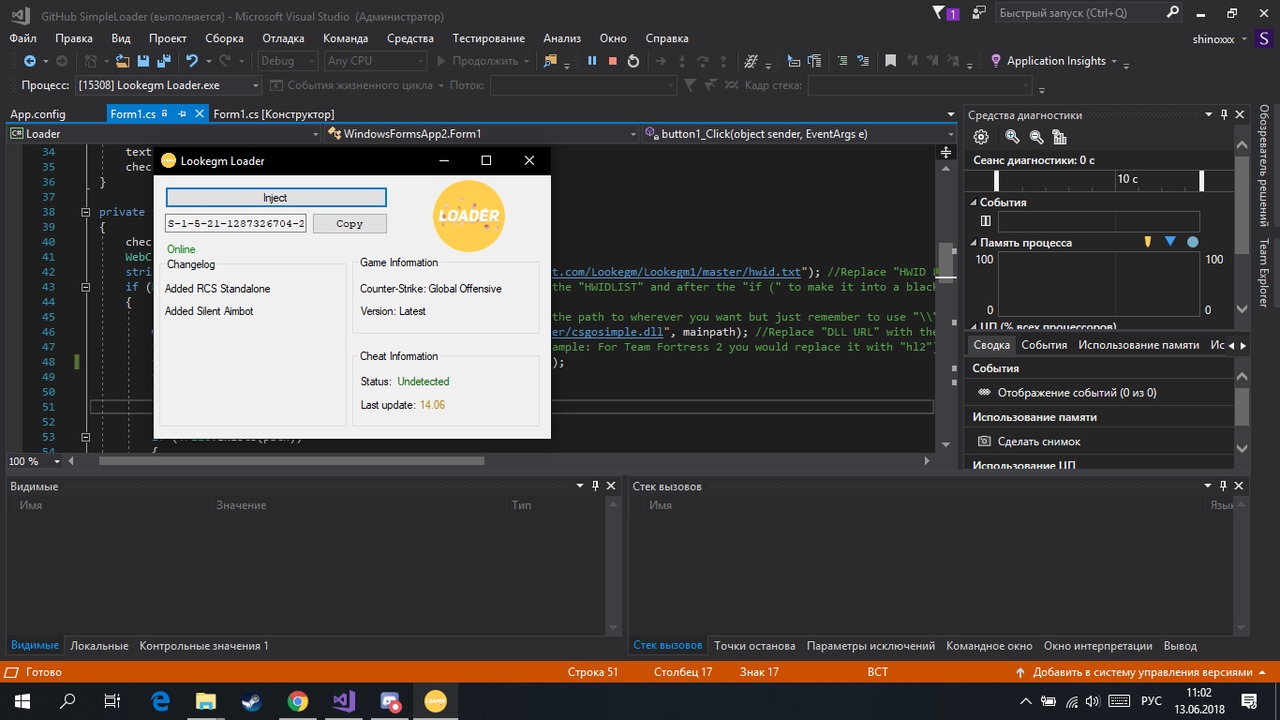Click the Save All toolbar icon
Viewport: 1280px width, 720px height.
[164, 61]
